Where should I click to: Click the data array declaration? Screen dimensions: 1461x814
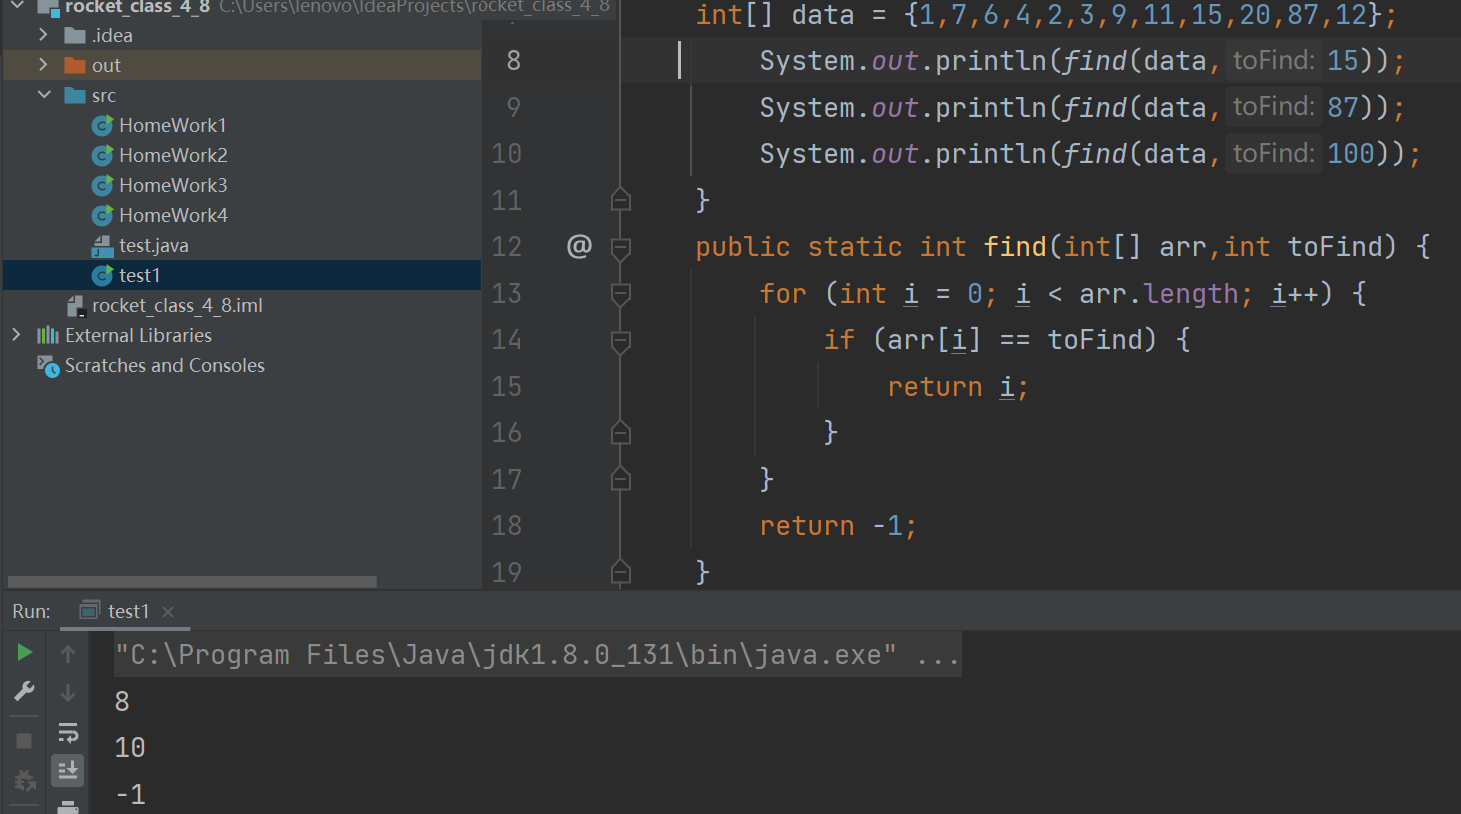pos(1046,15)
